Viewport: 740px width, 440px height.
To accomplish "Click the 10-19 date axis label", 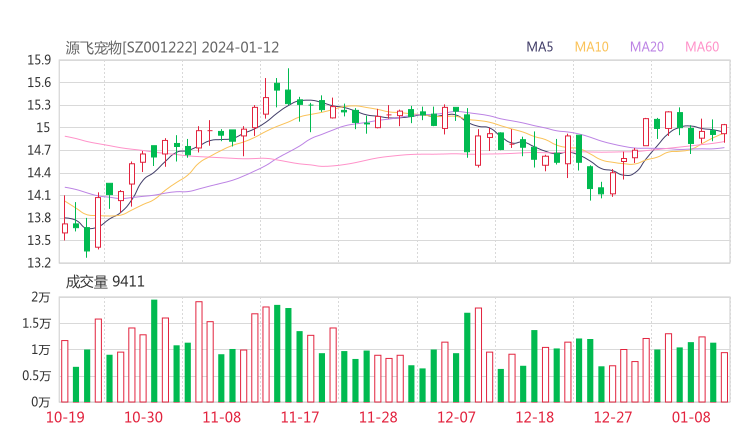I will (65, 417).
